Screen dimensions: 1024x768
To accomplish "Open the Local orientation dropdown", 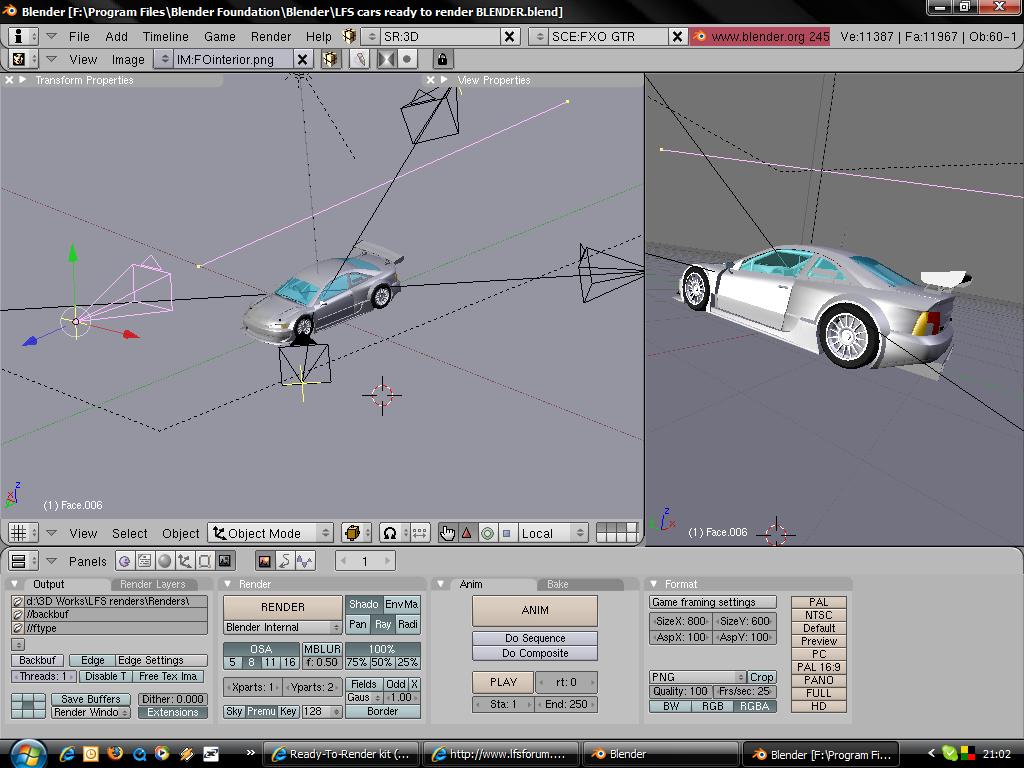I will point(553,533).
